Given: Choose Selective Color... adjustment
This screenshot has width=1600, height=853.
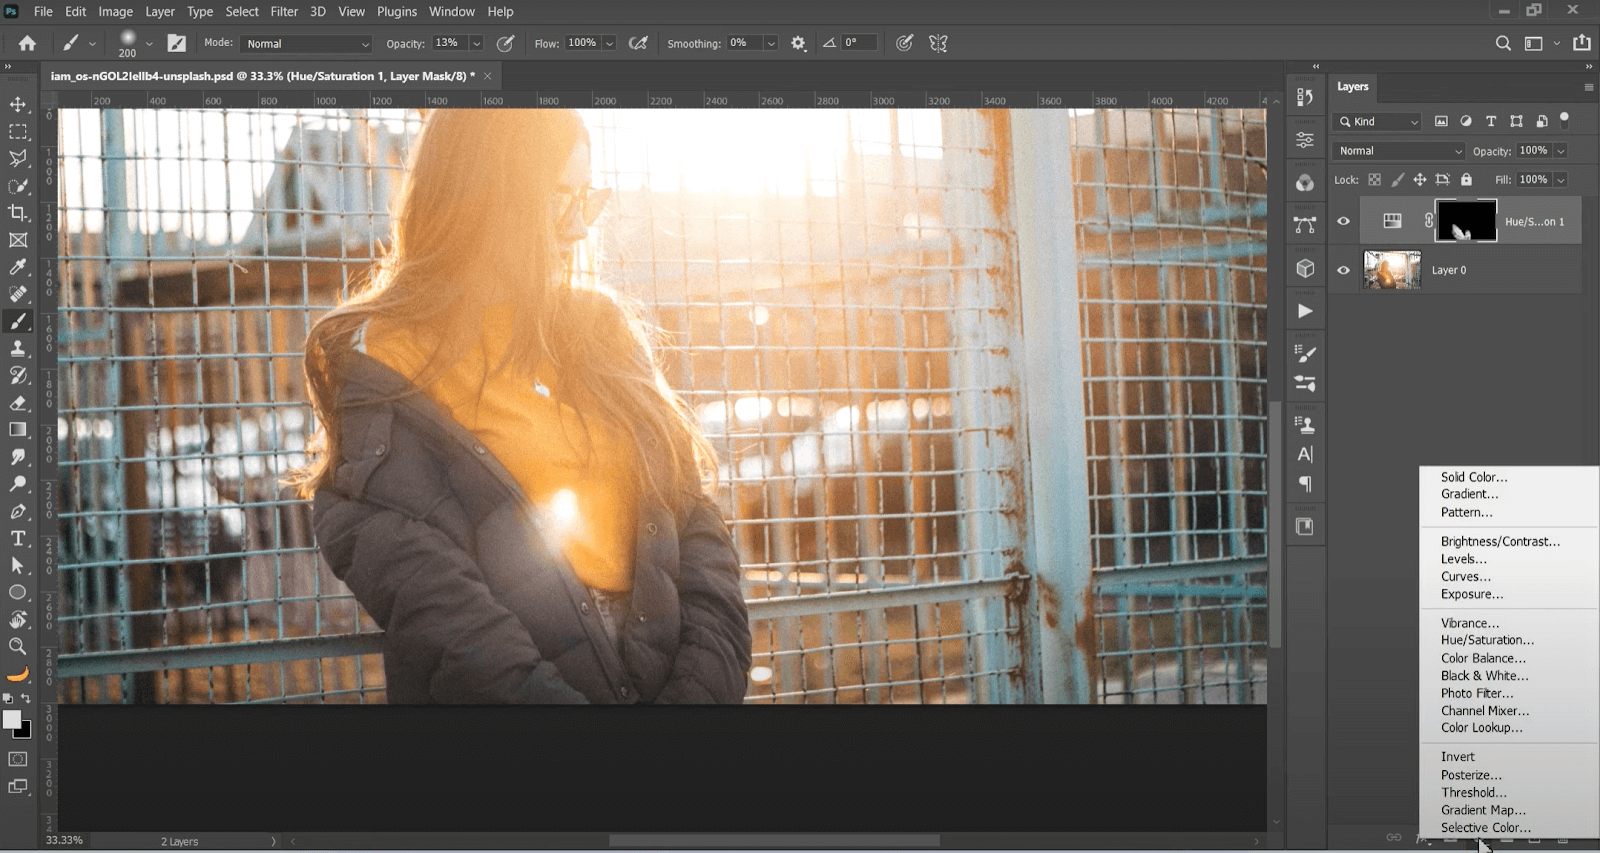Looking at the screenshot, I should click(1486, 828).
